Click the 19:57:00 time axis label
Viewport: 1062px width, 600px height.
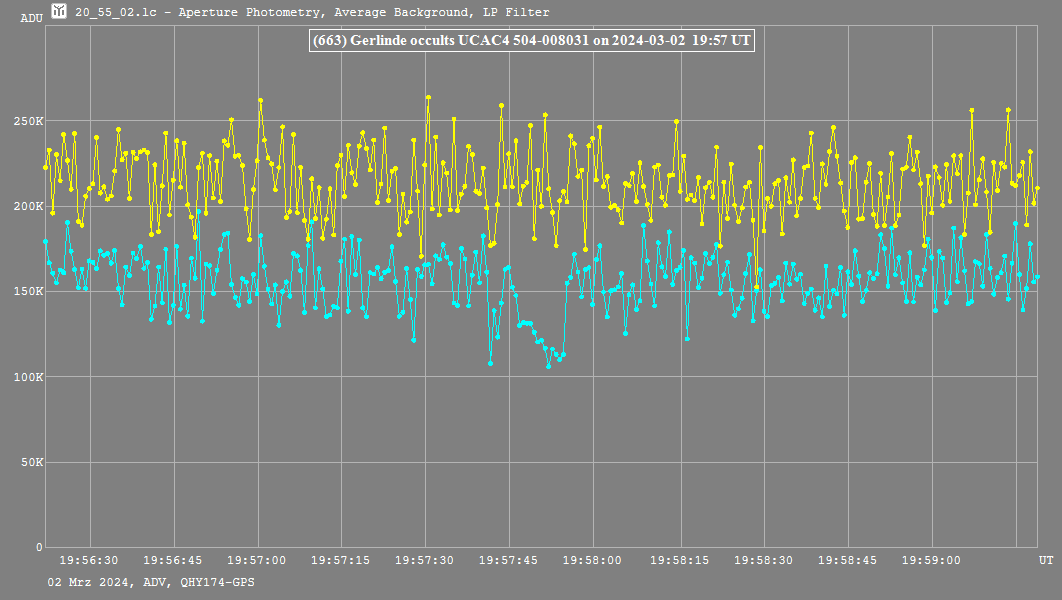coord(258,561)
